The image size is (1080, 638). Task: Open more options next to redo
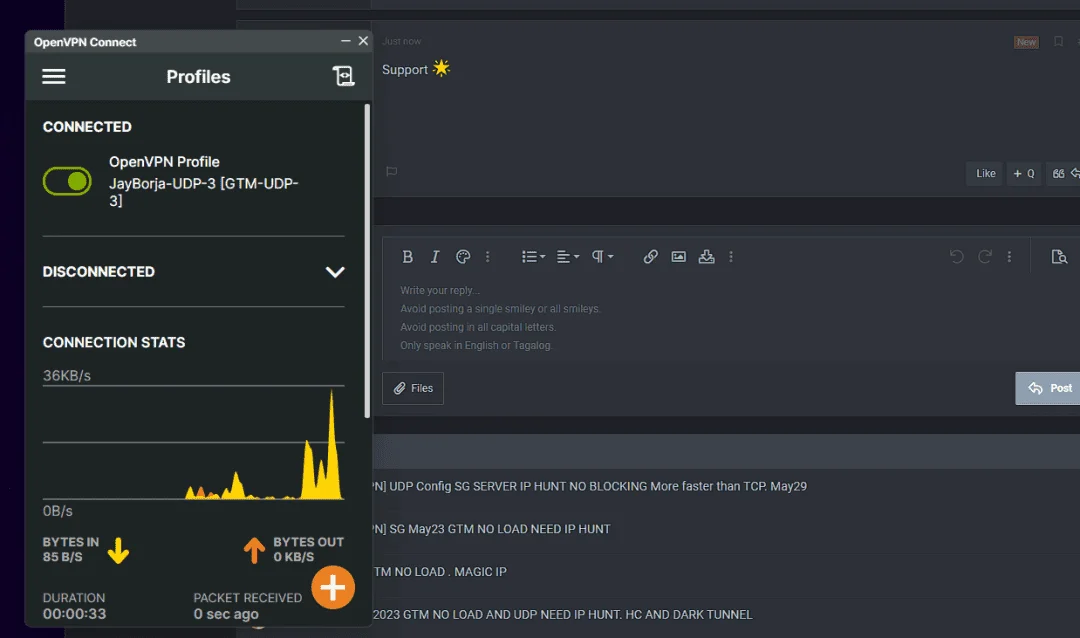pos(1009,257)
